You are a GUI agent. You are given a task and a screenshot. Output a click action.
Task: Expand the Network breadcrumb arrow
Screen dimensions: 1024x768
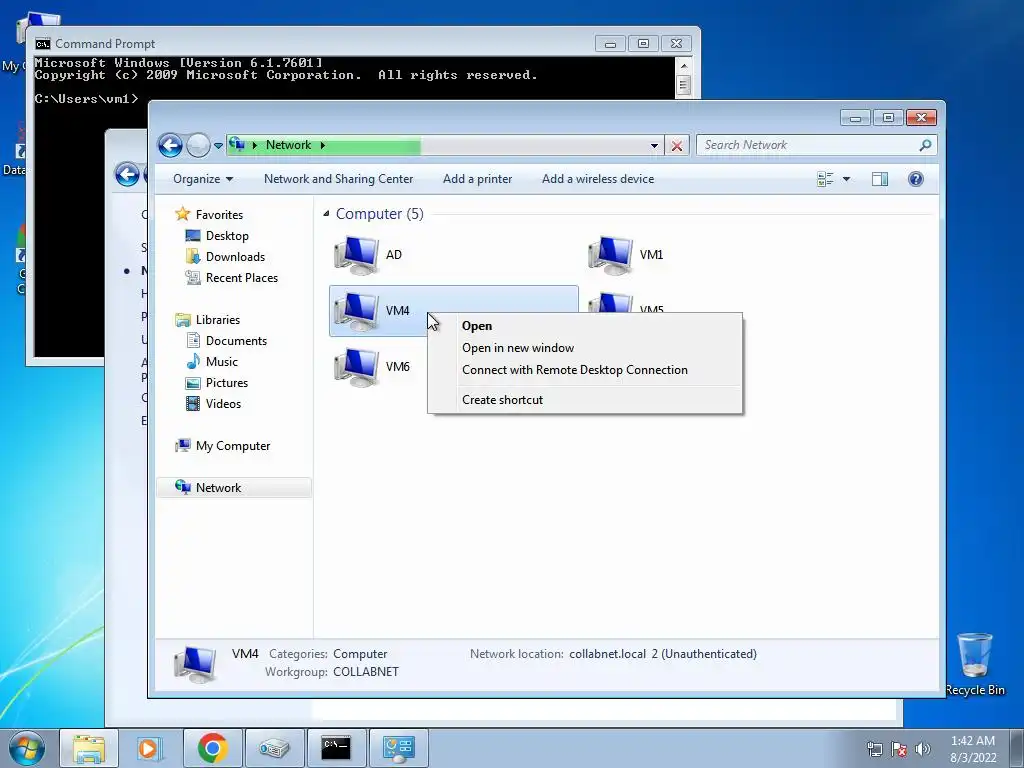(323, 145)
